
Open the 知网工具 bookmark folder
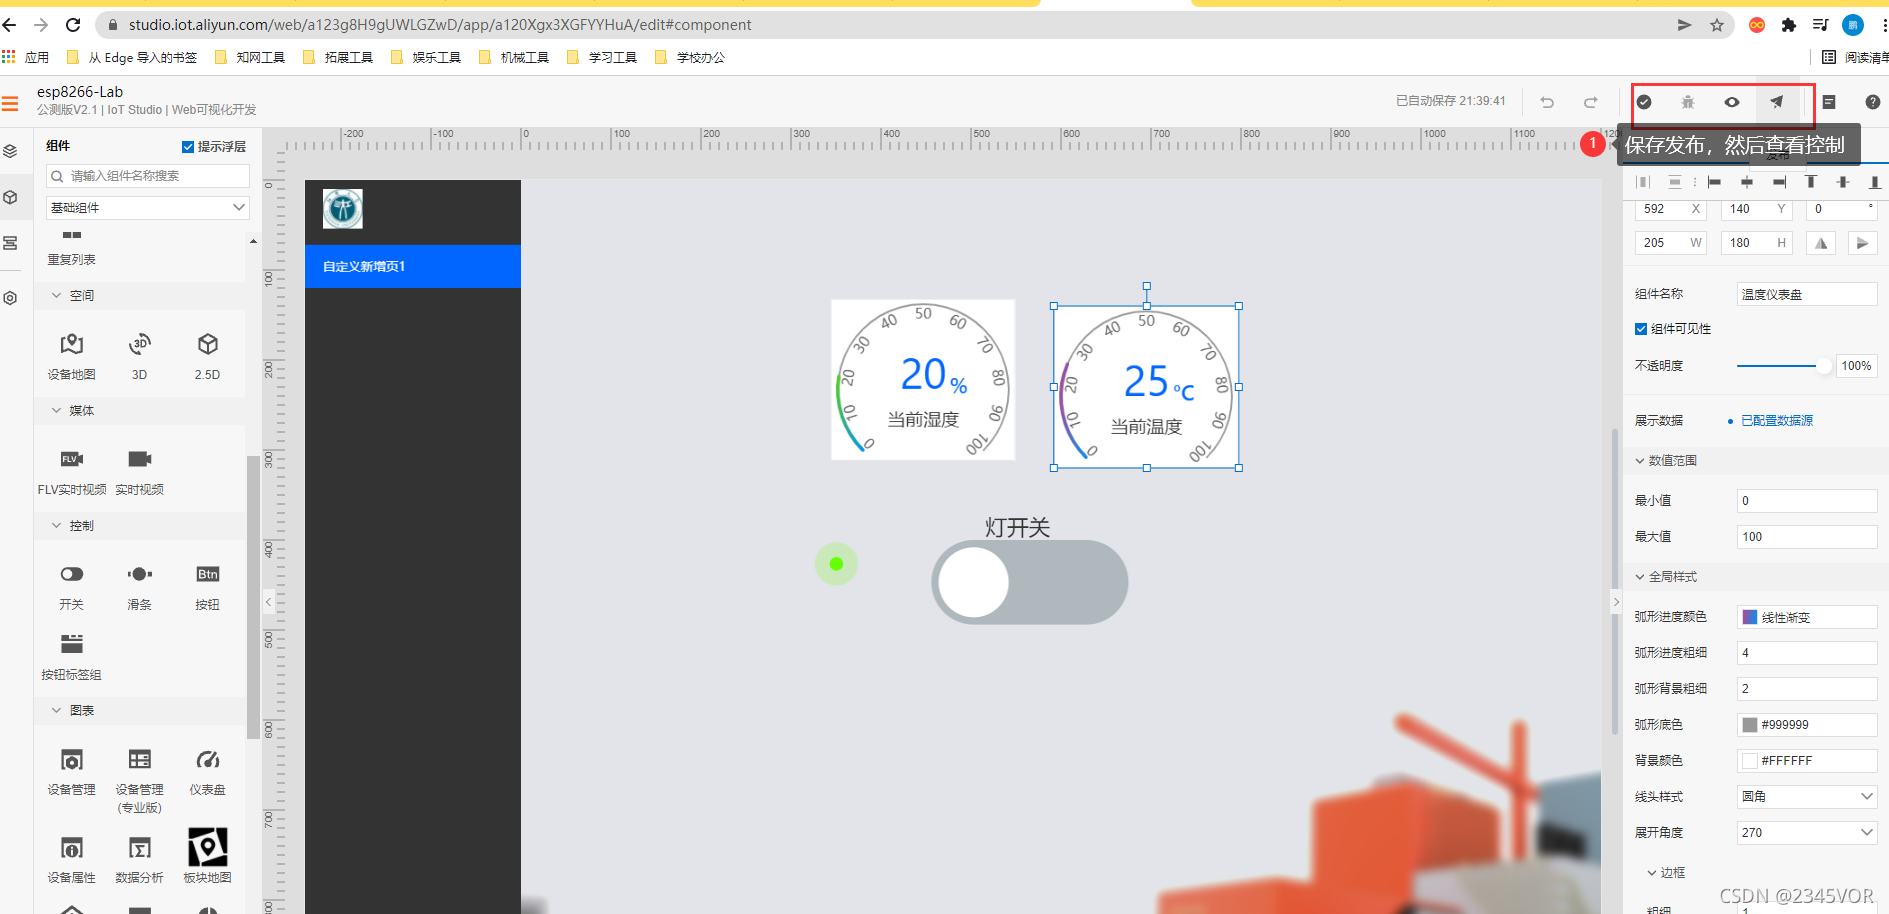[x=251, y=57]
